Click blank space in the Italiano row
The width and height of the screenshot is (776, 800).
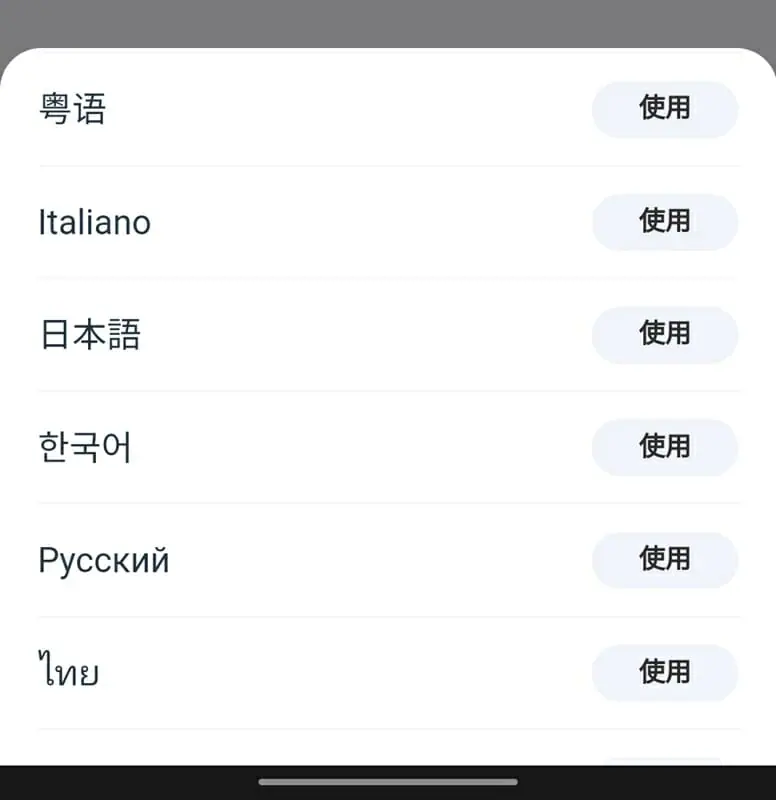[370, 222]
